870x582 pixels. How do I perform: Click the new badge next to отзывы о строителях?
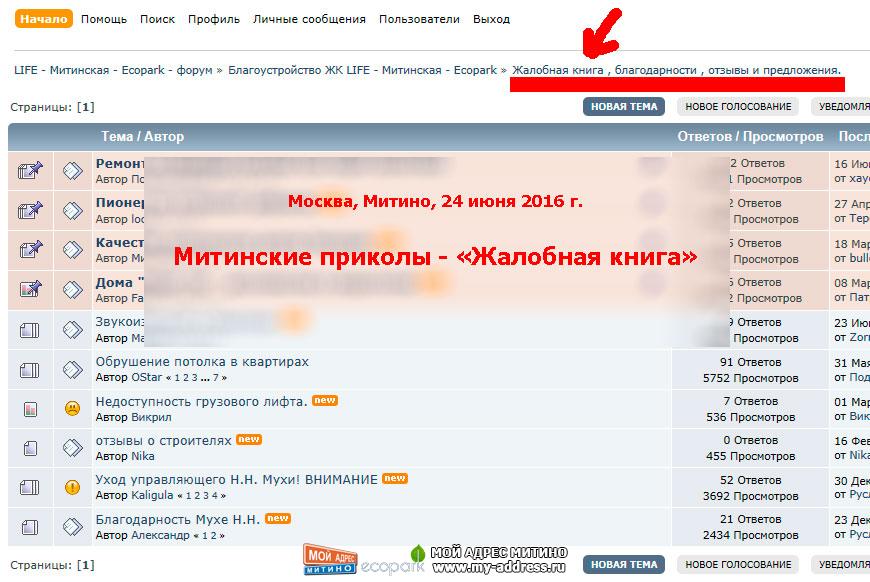coord(249,440)
